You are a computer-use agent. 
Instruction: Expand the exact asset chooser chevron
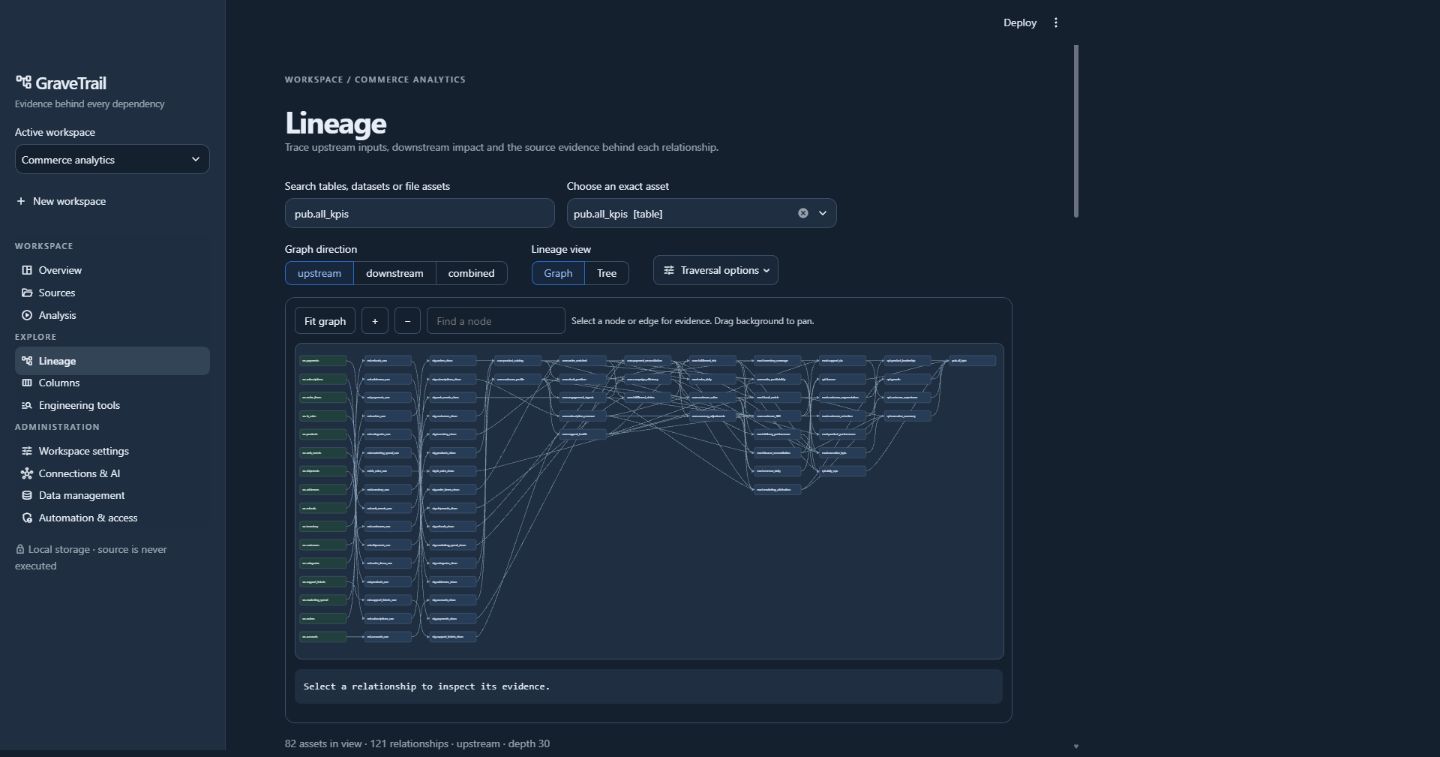click(823, 213)
